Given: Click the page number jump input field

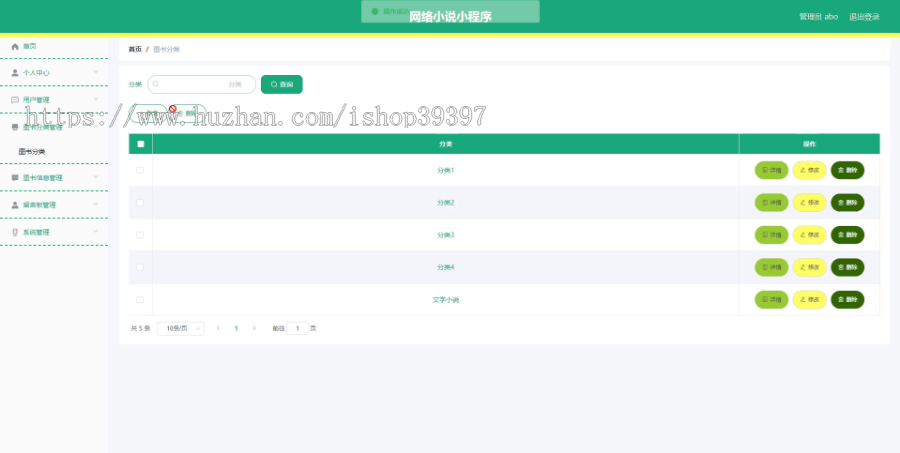Looking at the screenshot, I should pos(297,328).
